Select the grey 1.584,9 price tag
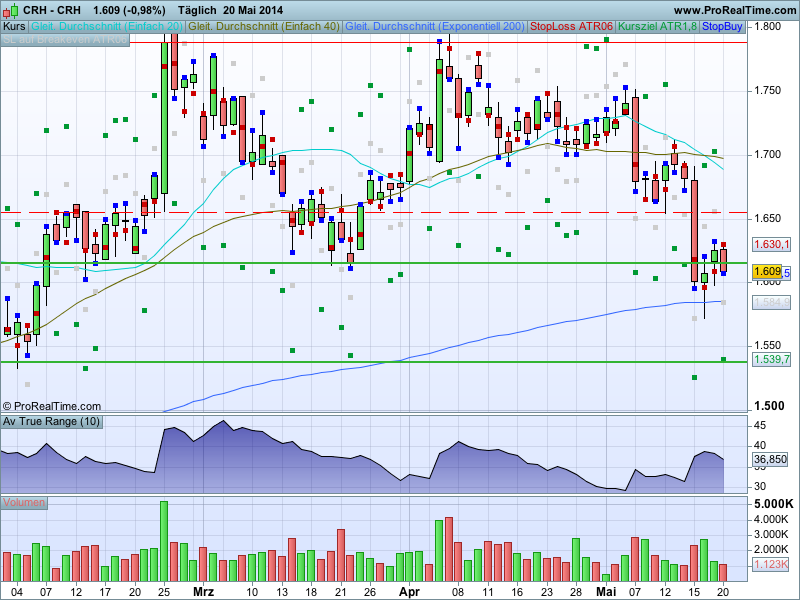Viewport: 800px width, 600px height. [x=771, y=303]
